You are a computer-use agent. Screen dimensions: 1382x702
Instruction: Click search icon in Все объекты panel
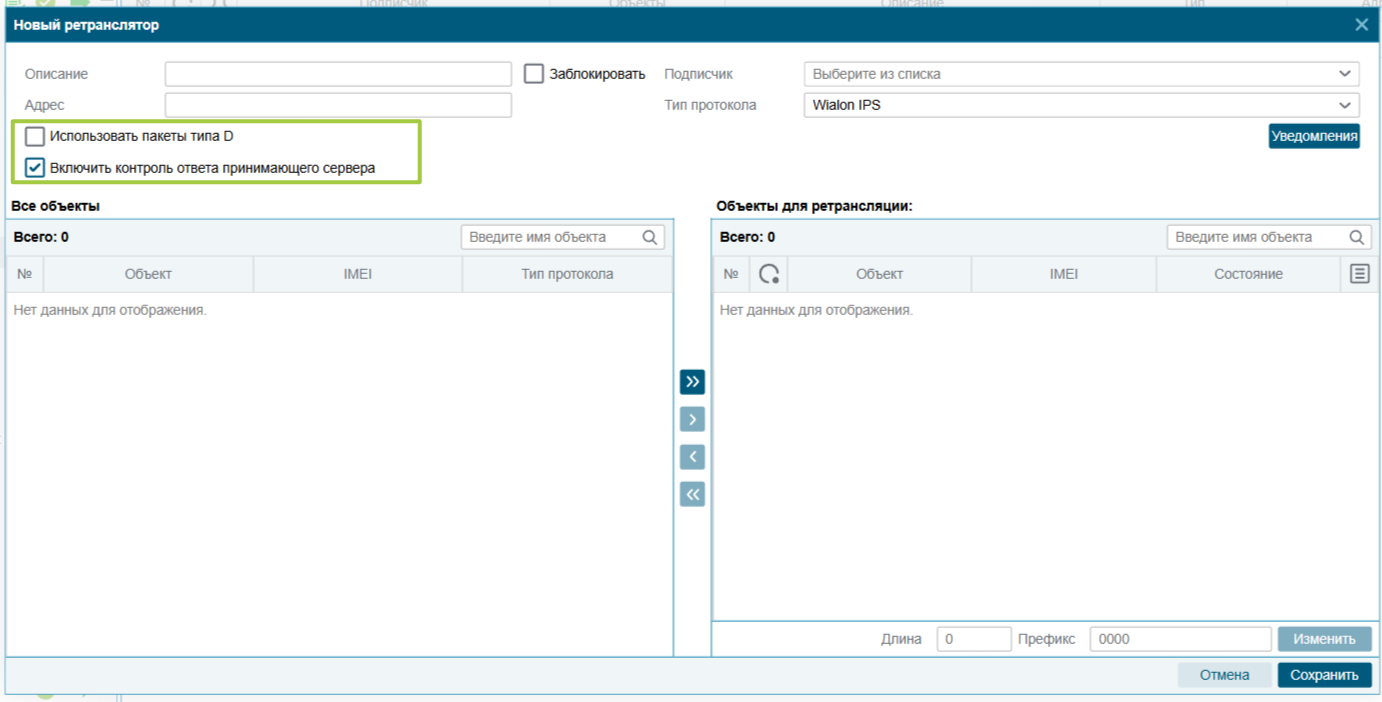pos(650,237)
